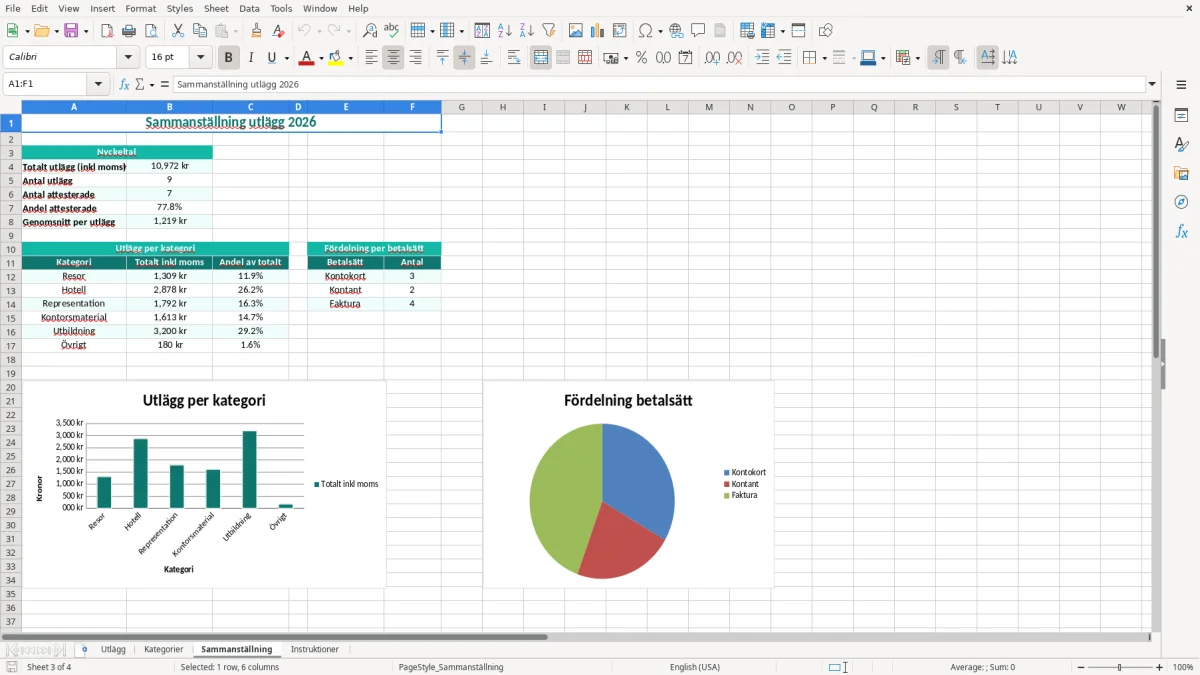
Task: Click the Save document icon
Action: (x=70, y=31)
